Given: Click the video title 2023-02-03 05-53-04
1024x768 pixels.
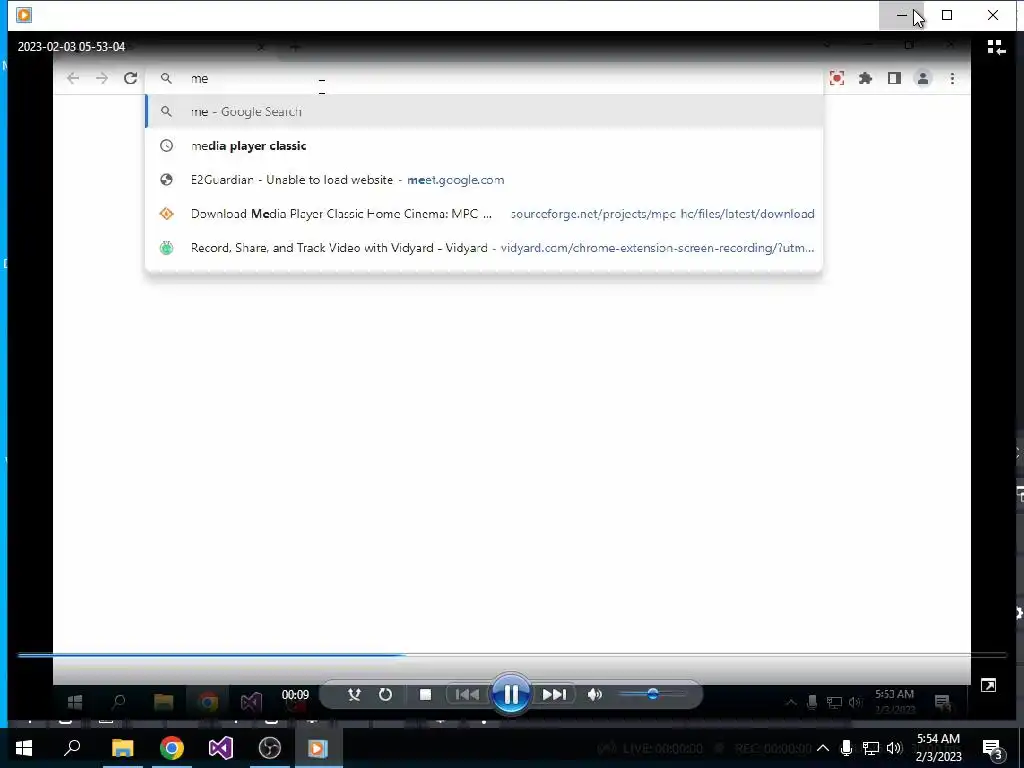Looking at the screenshot, I should [71, 46].
